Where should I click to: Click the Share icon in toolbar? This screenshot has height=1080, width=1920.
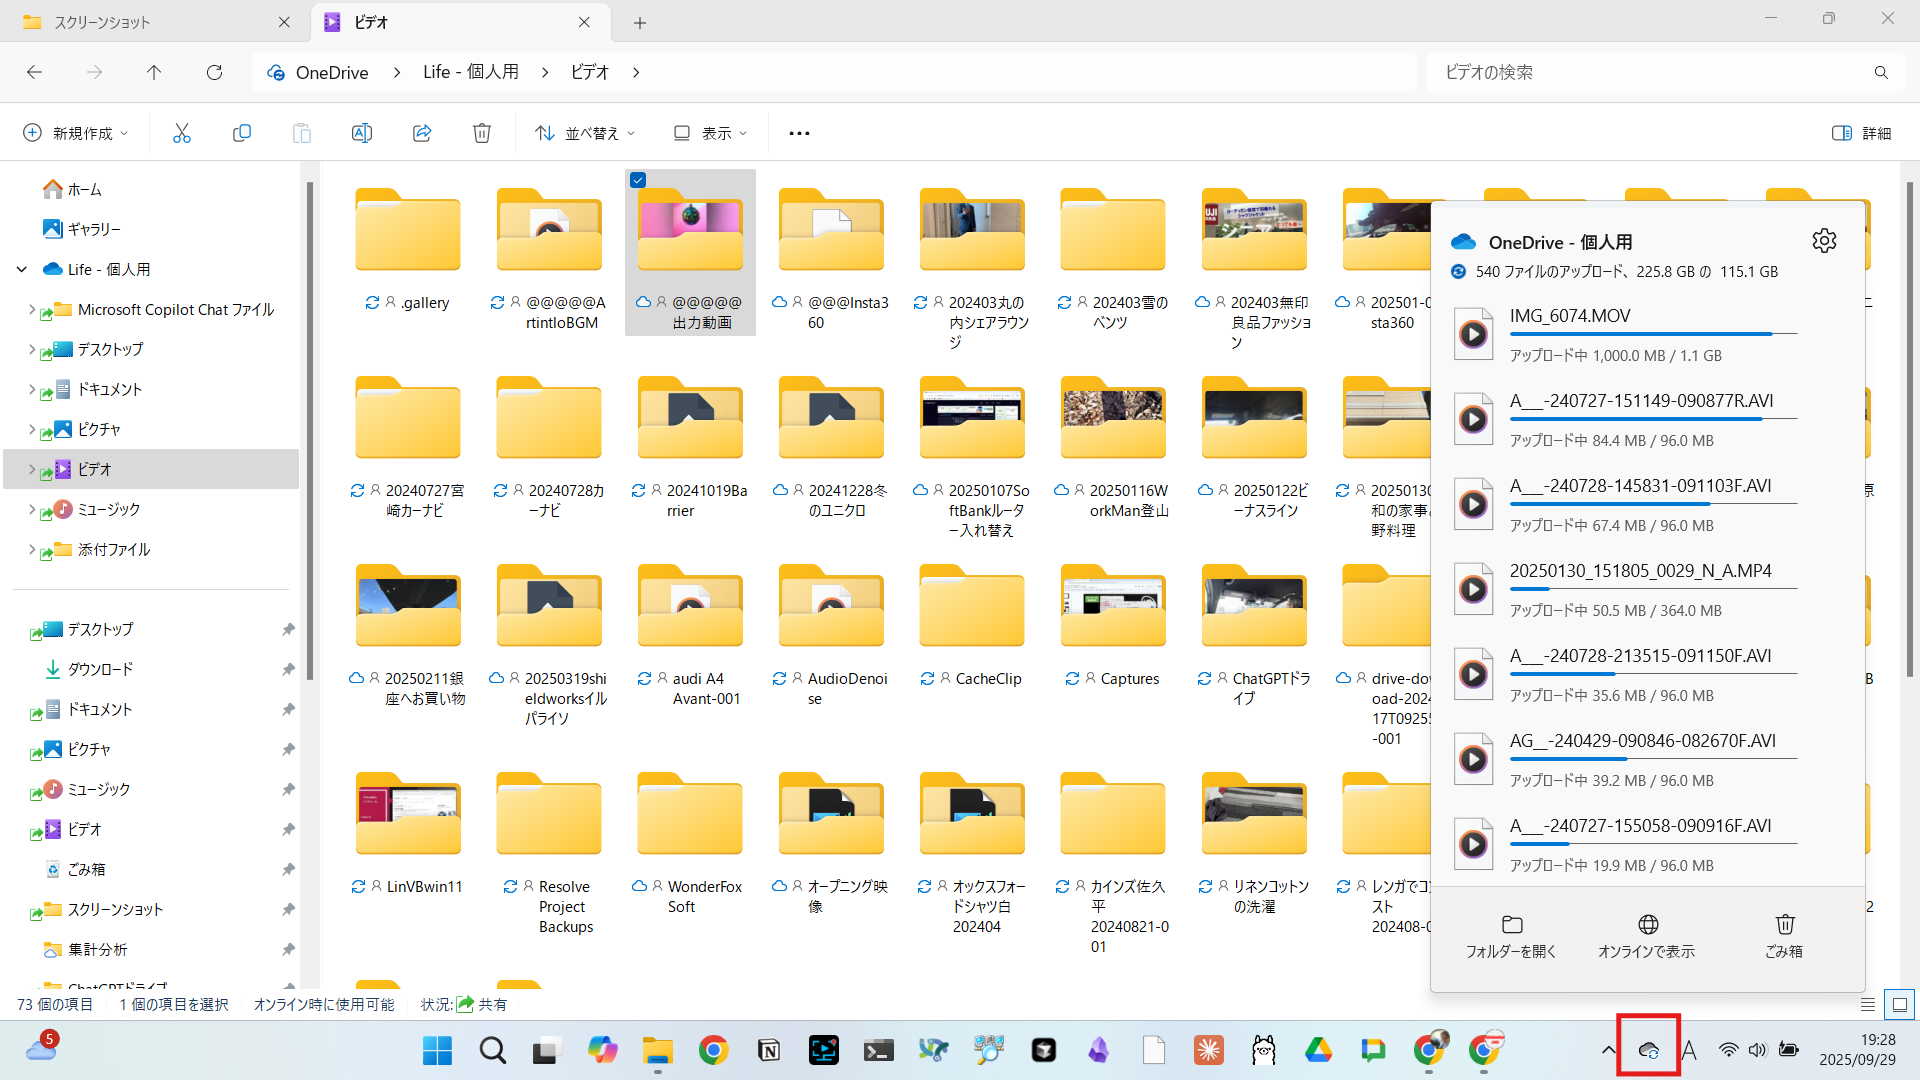coord(422,133)
